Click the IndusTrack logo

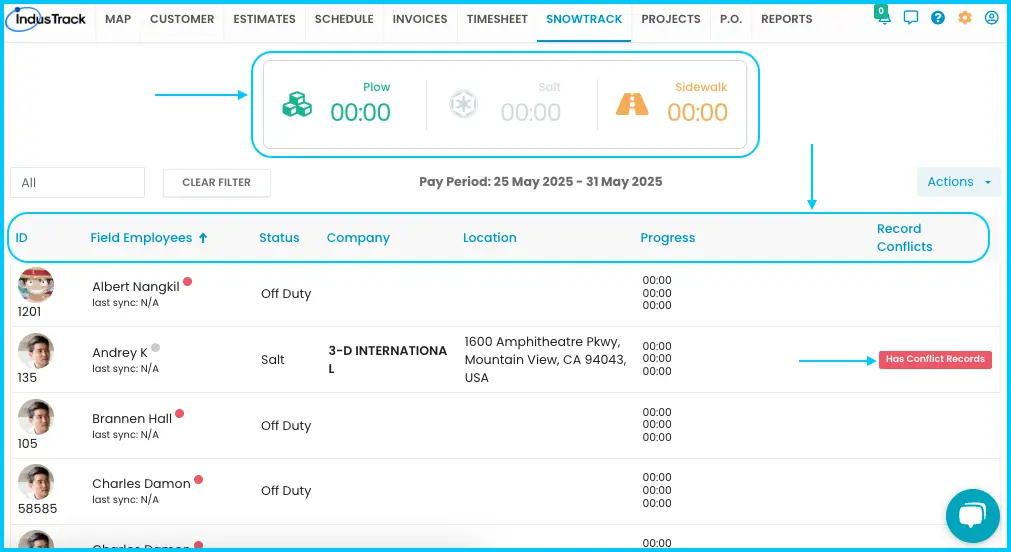(x=46, y=19)
